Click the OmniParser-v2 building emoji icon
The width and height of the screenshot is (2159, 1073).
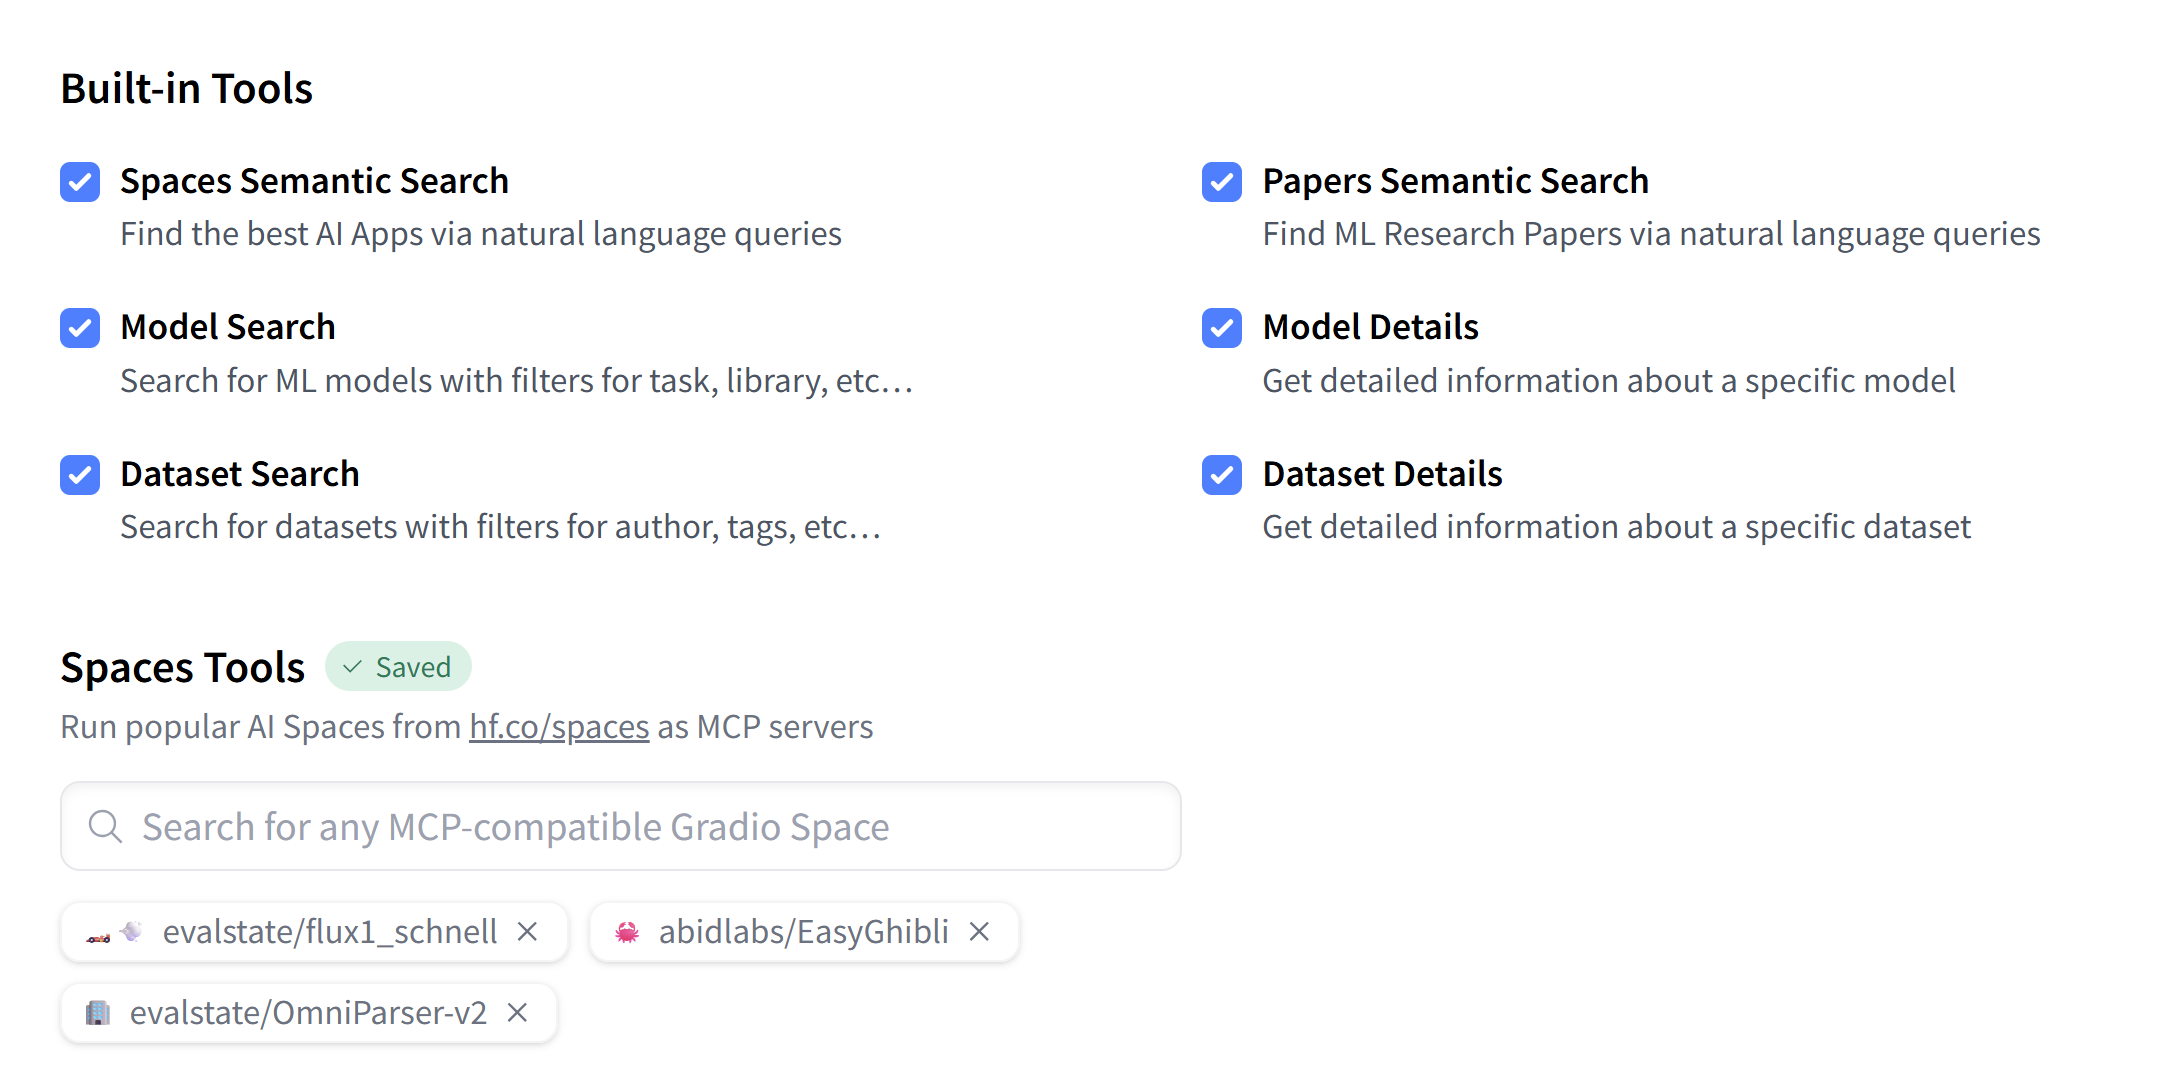98,1013
